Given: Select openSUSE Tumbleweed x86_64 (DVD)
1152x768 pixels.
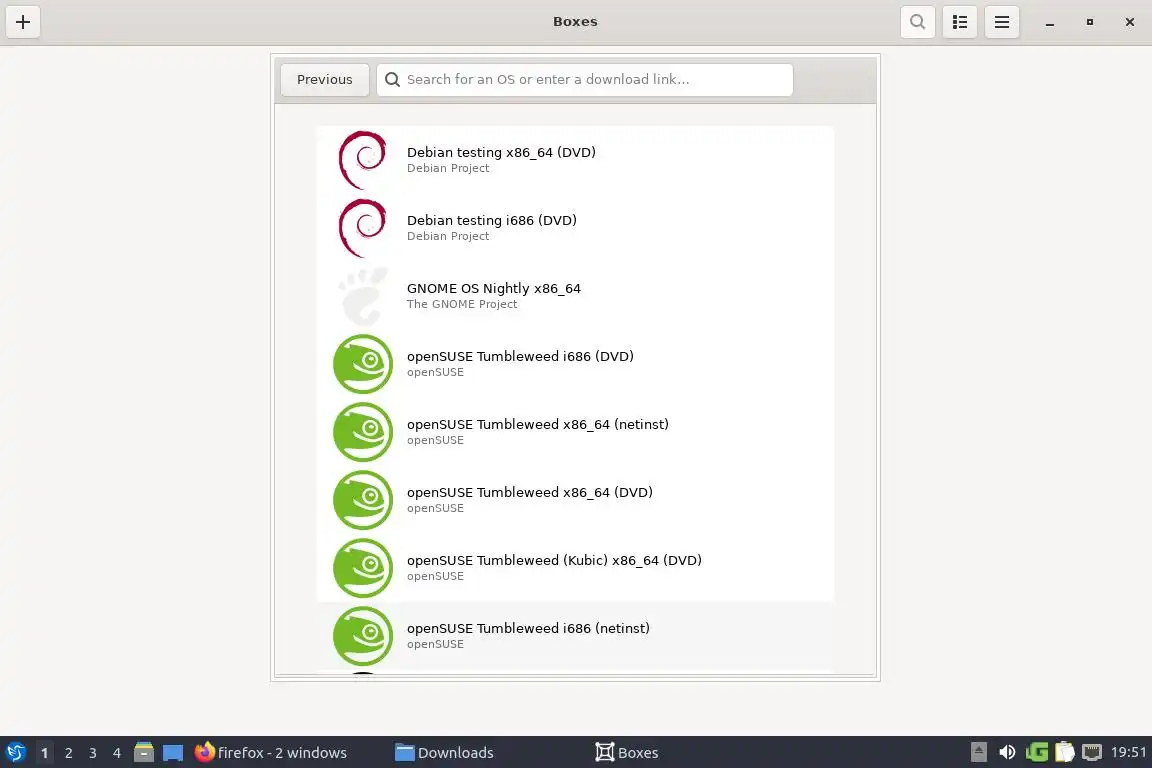Looking at the screenshot, I should tap(575, 500).
